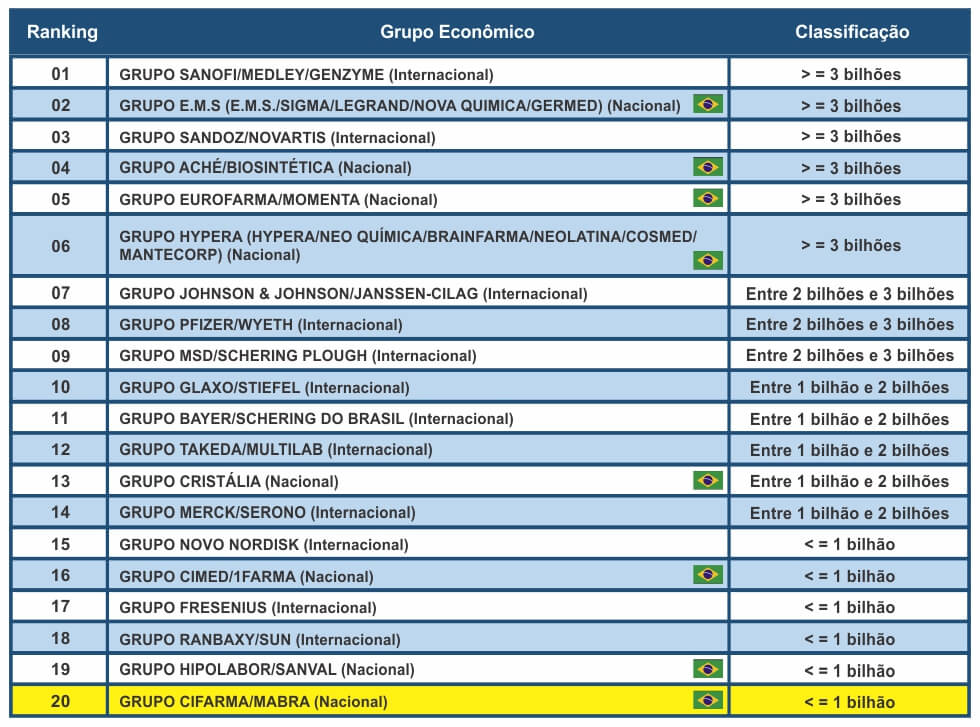Click ranking number 08

tap(61, 324)
